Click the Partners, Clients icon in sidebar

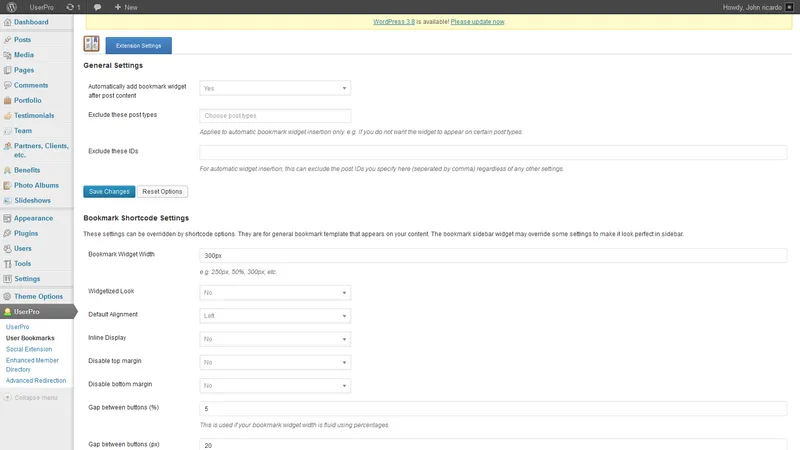(7, 146)
